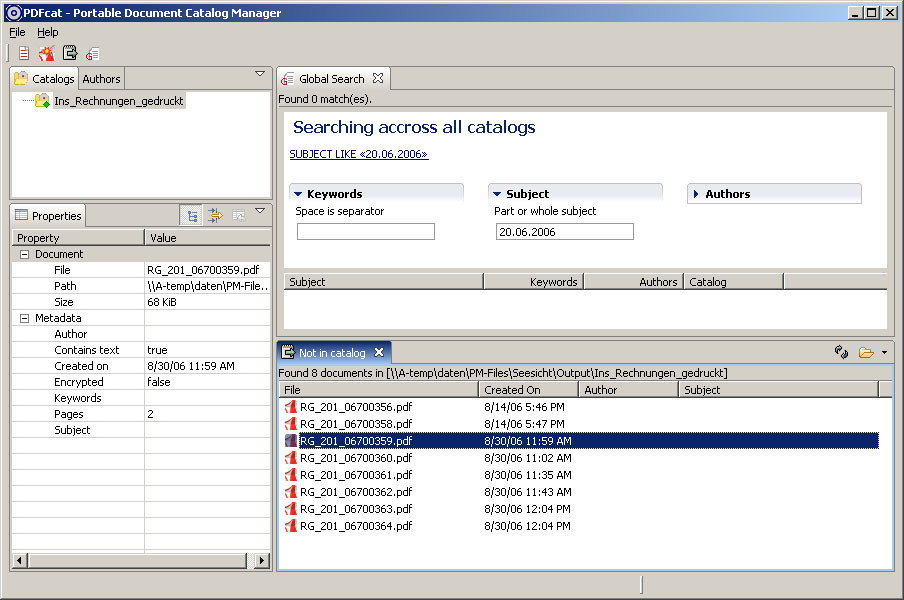This screenshot has width=904, height=600.
Task: Switch to the Catalogs tab
Action: (x=44, y=78)
